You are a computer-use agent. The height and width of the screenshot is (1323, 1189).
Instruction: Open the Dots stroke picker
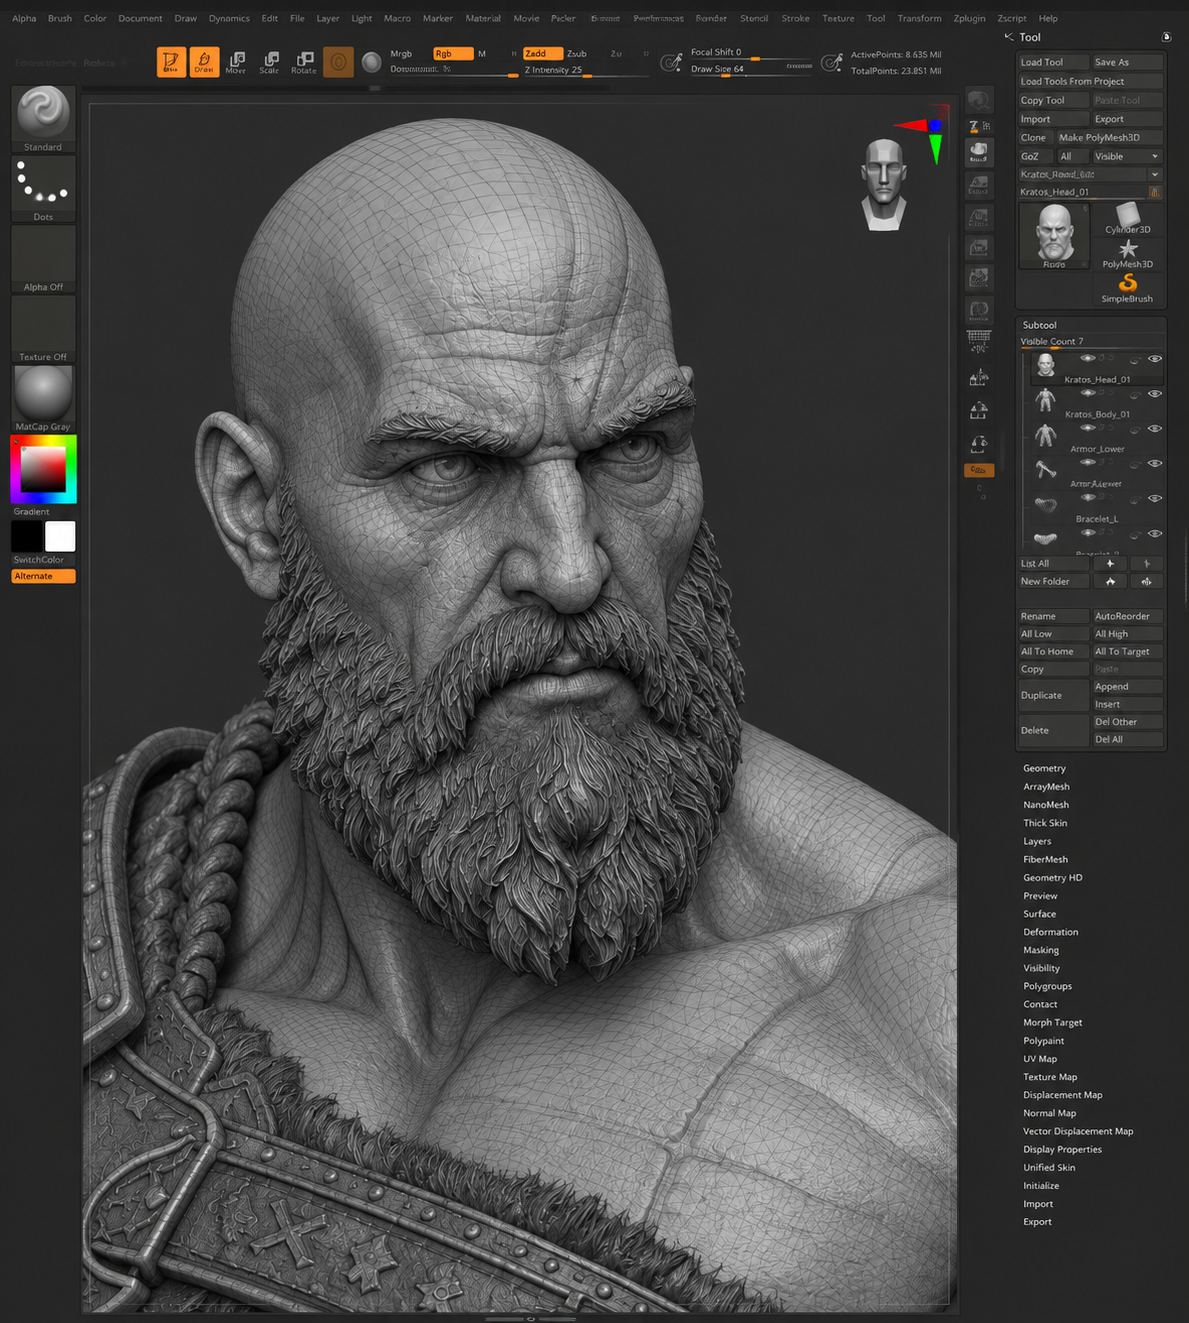click(x=43, y=188)
